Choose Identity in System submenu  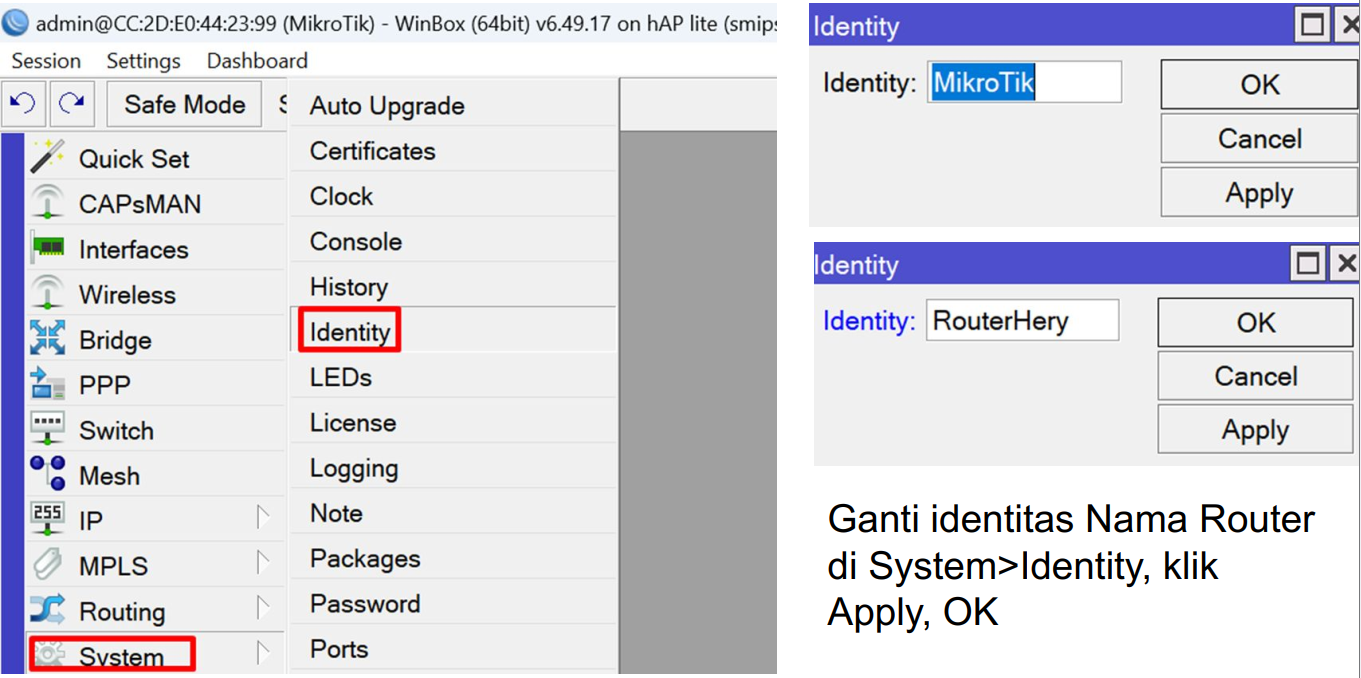[453, 331]
